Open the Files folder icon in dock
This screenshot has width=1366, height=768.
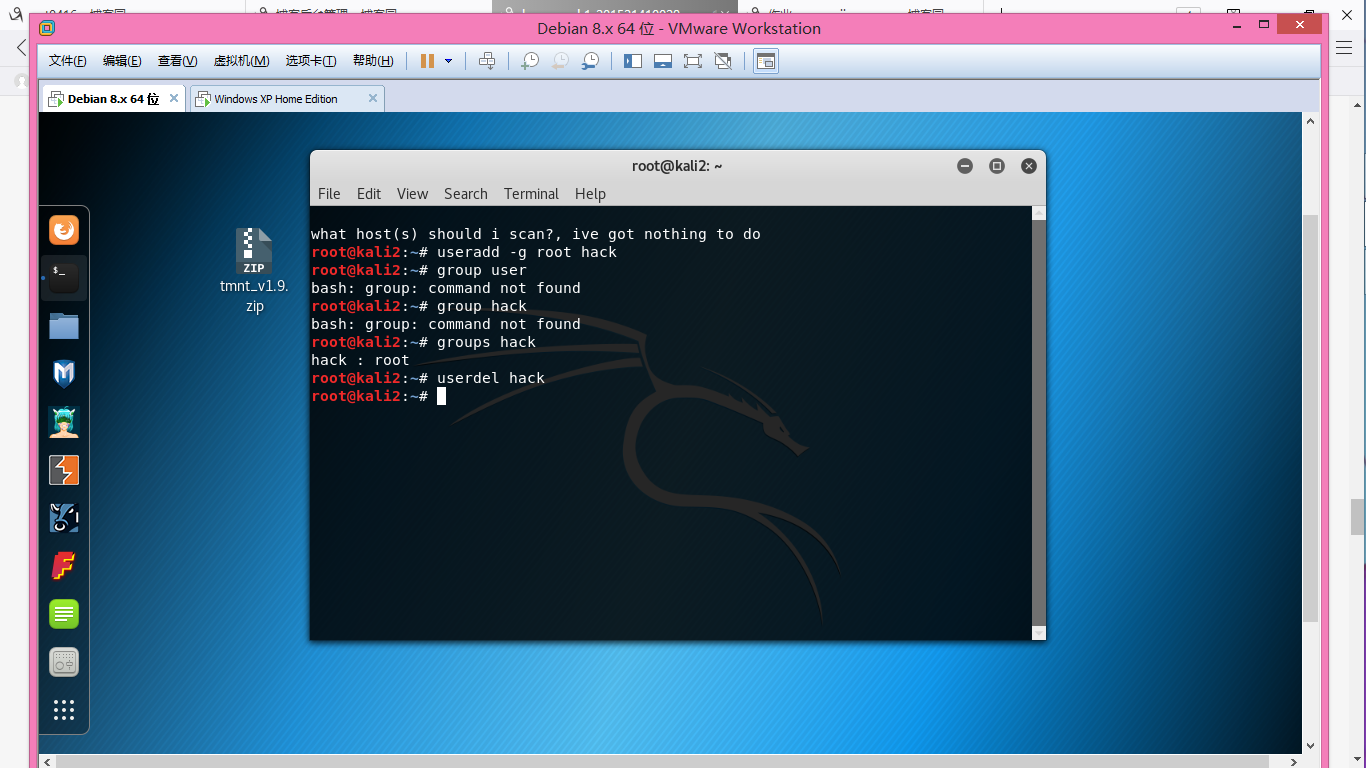pyautogui.click(x=64, y=326)
